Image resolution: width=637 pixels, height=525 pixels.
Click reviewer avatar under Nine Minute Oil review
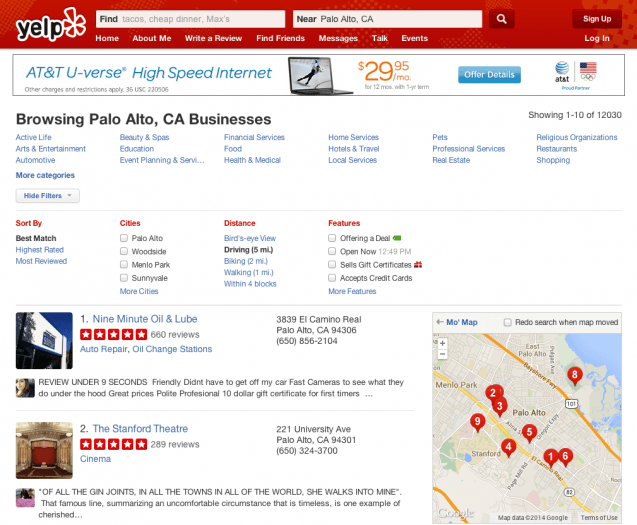(x=25, y=388)
